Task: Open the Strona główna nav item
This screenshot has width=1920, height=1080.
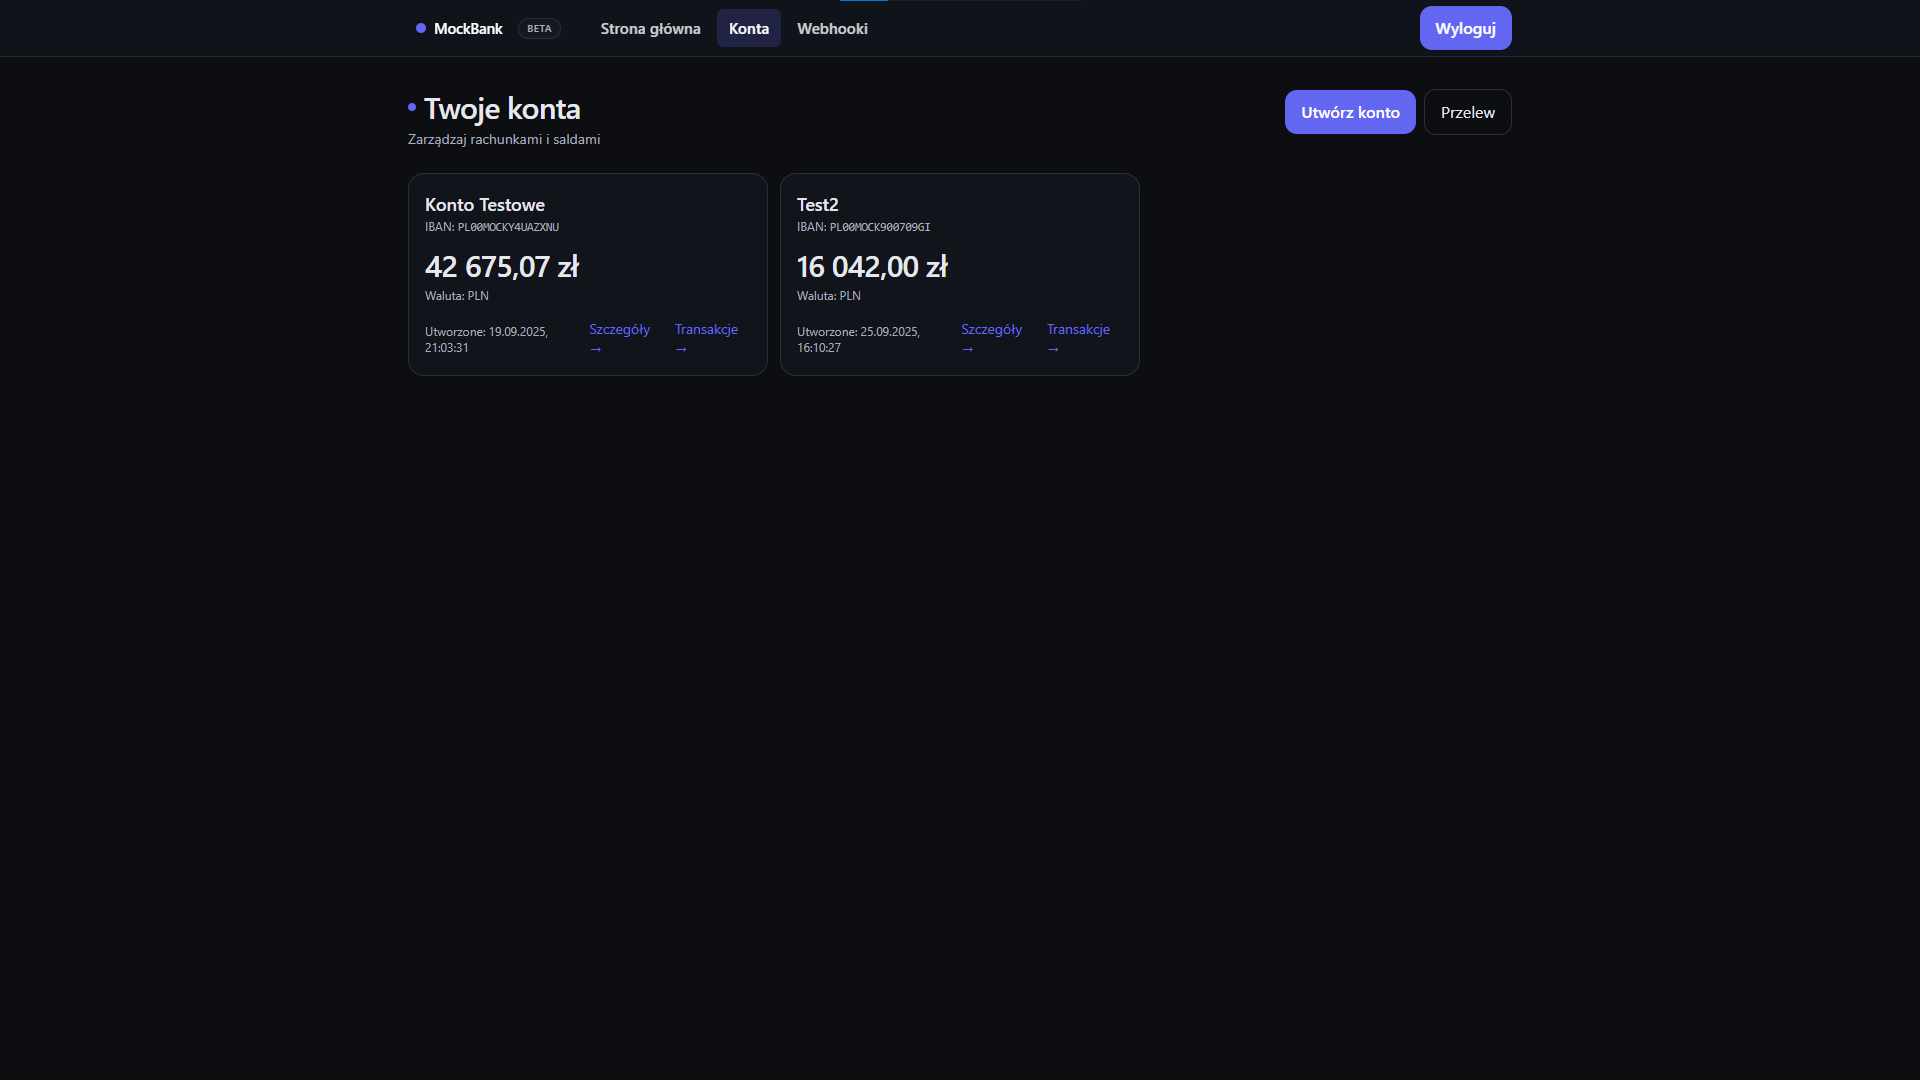Action: [650, 28]
